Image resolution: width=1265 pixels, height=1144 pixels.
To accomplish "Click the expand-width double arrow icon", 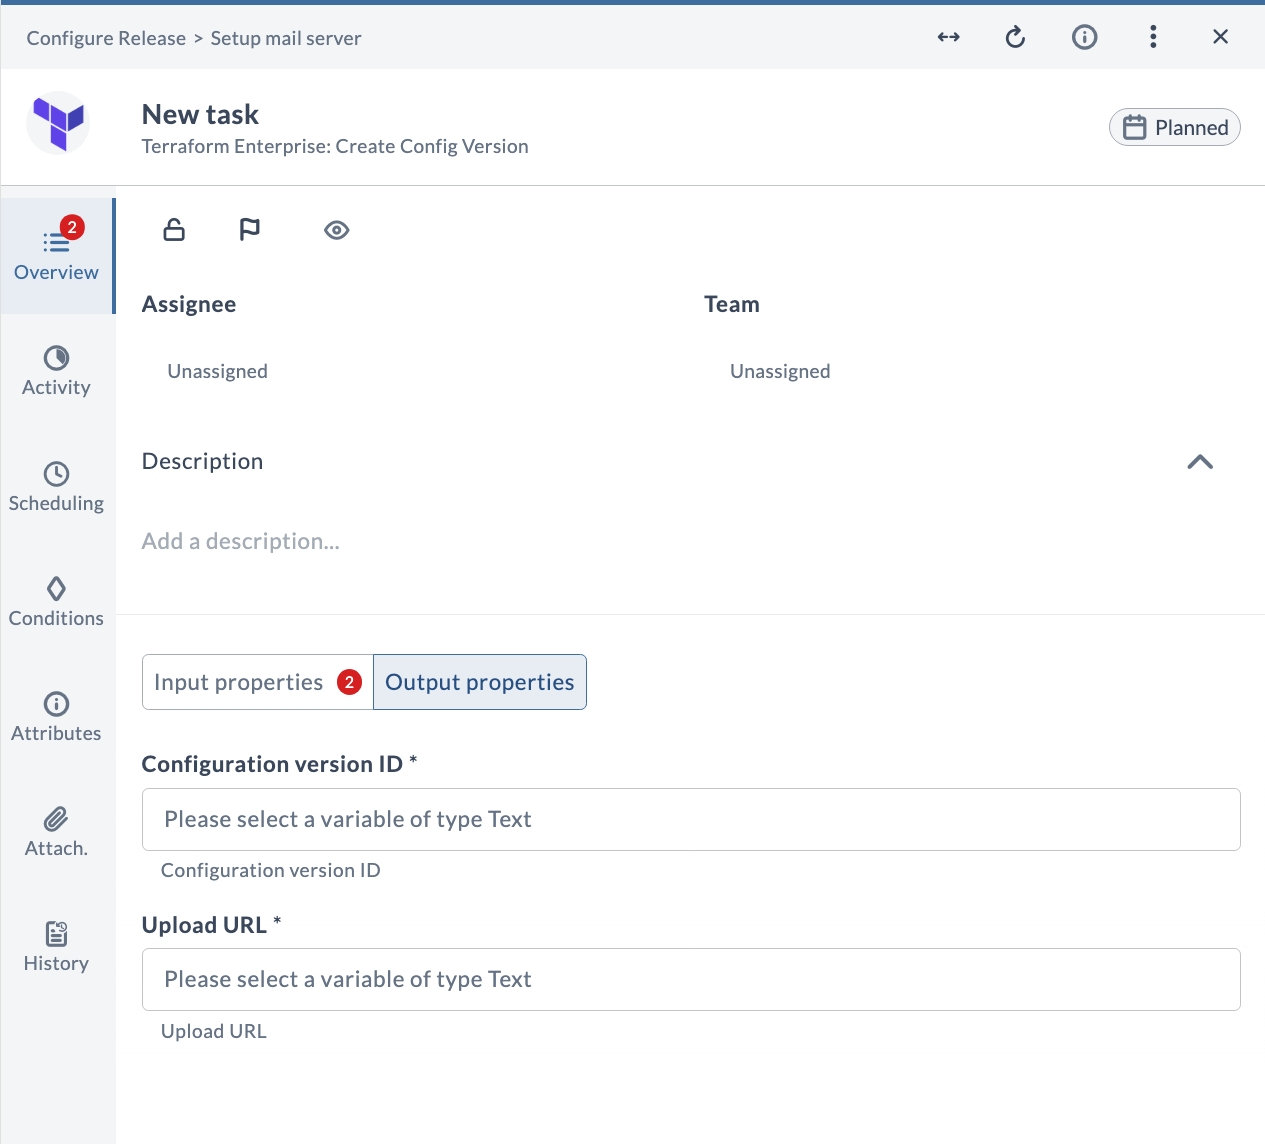I will 948,38.
